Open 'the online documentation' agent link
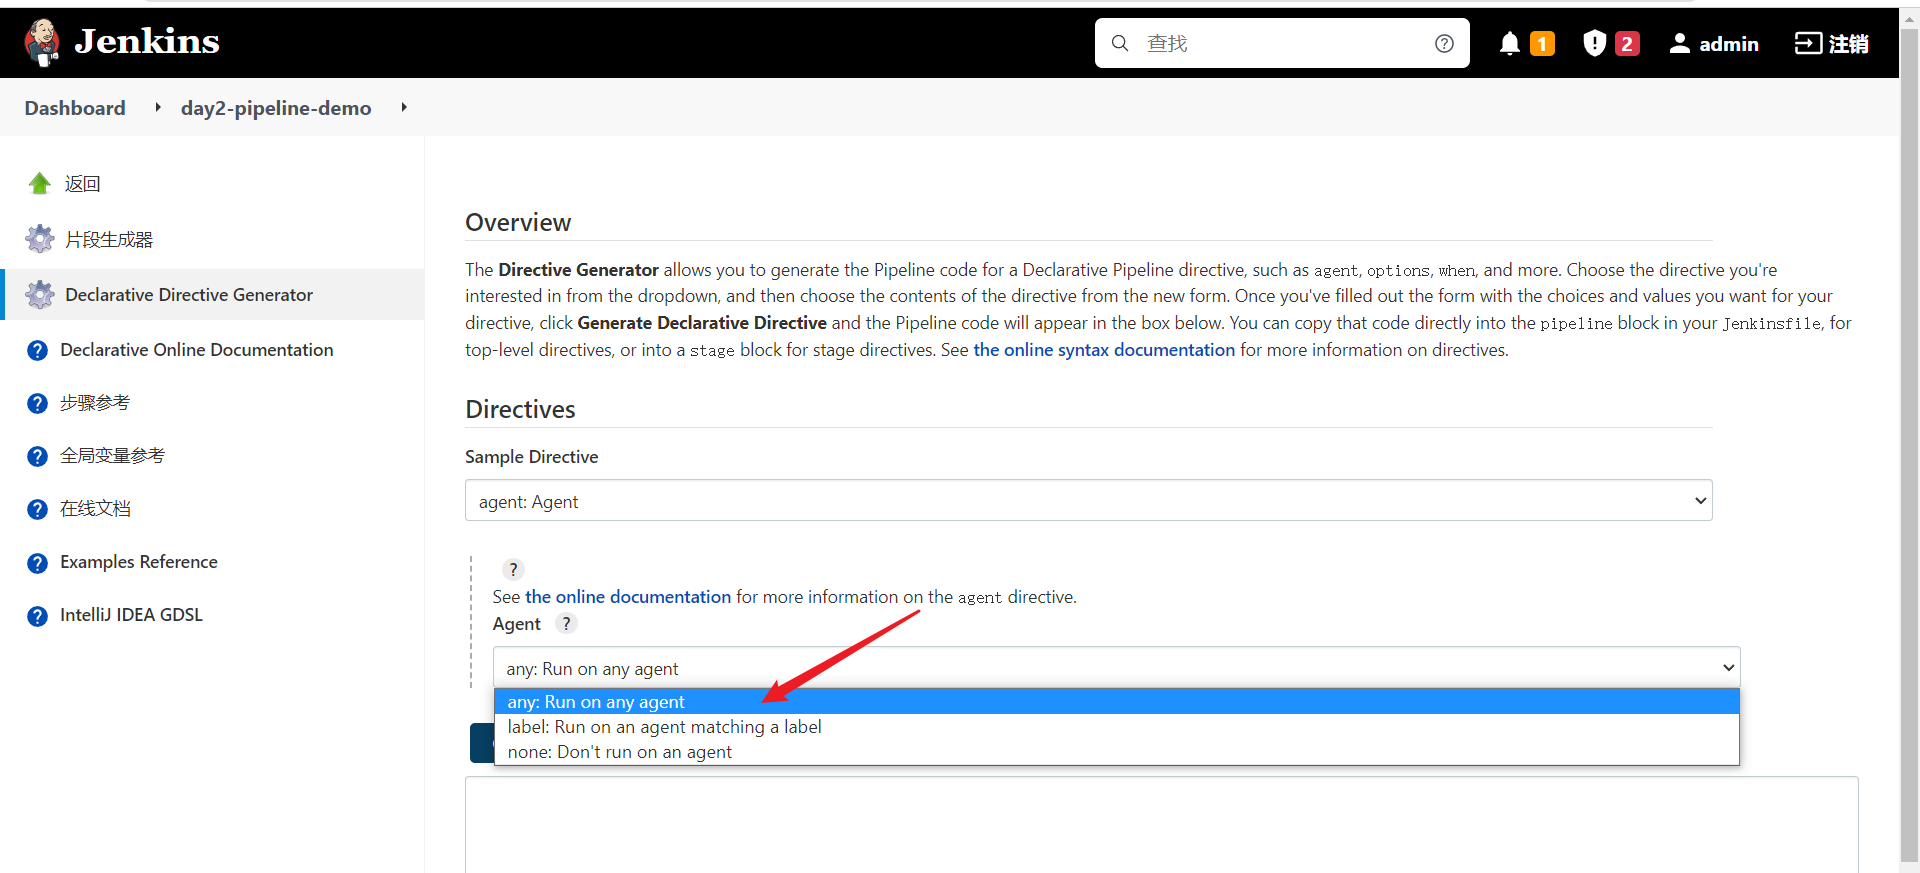The height and width of the screenshot is (873, 1920). coord(628,597)
